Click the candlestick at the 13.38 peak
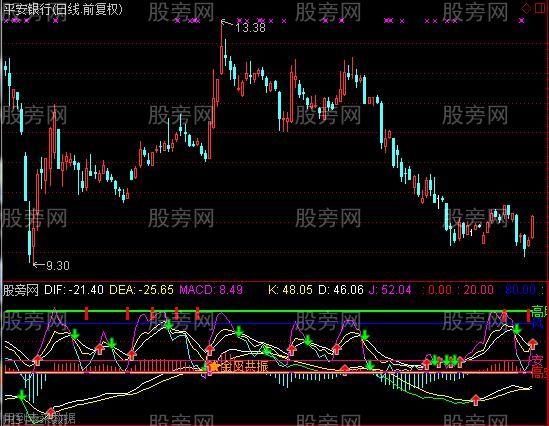Image resolution: width=549 pixels, height=426 pixels. pos(222,47)
